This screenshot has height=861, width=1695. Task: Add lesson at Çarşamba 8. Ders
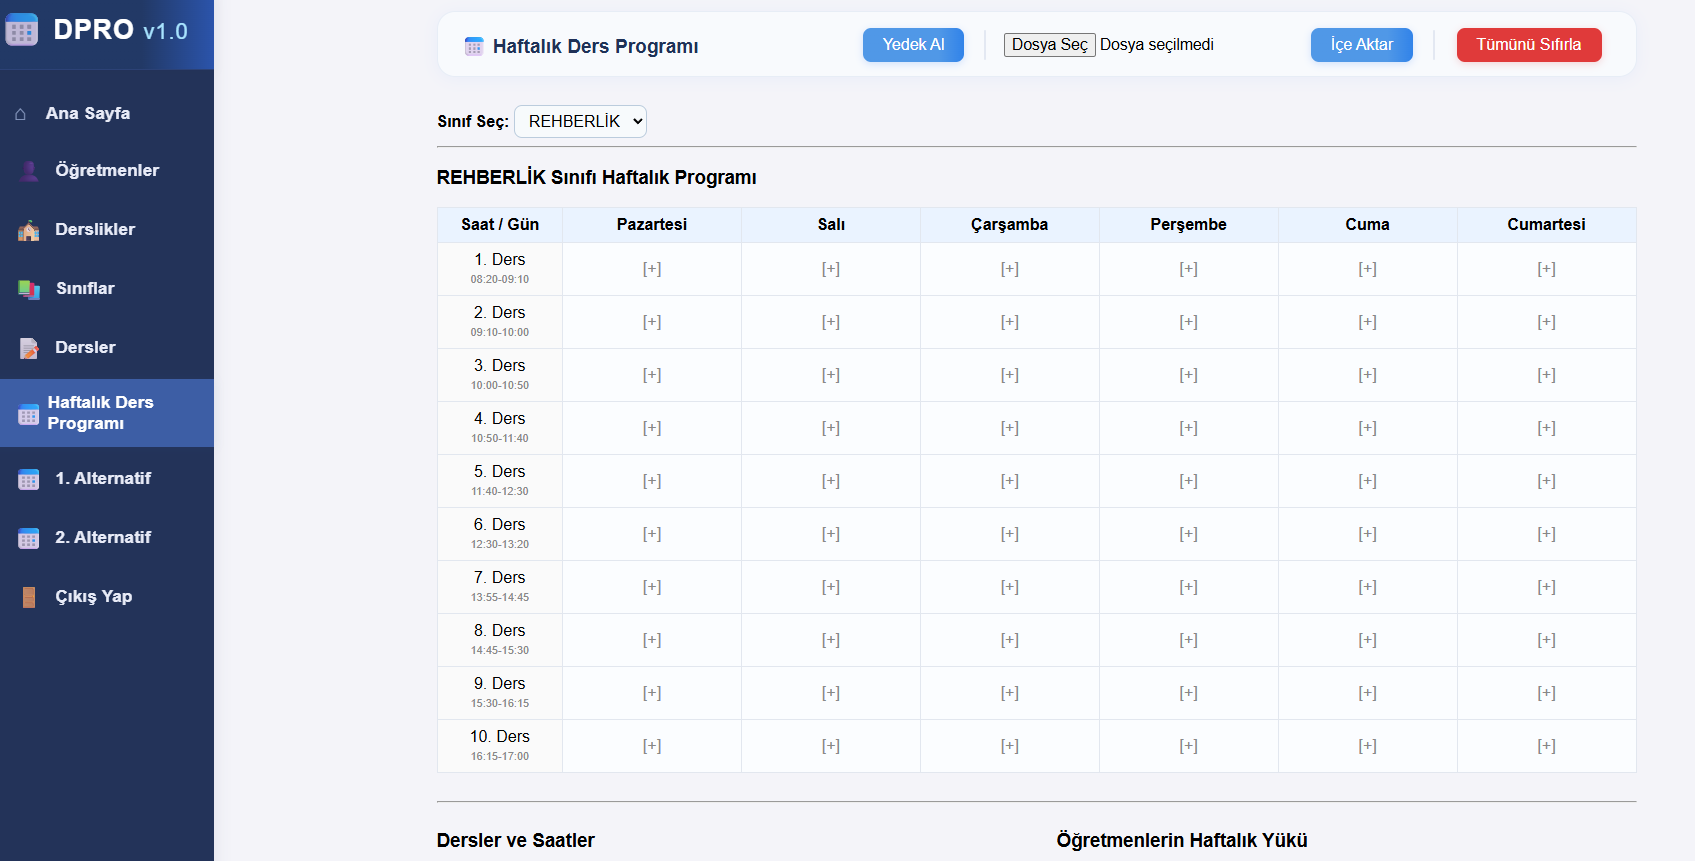(1010, 640)
